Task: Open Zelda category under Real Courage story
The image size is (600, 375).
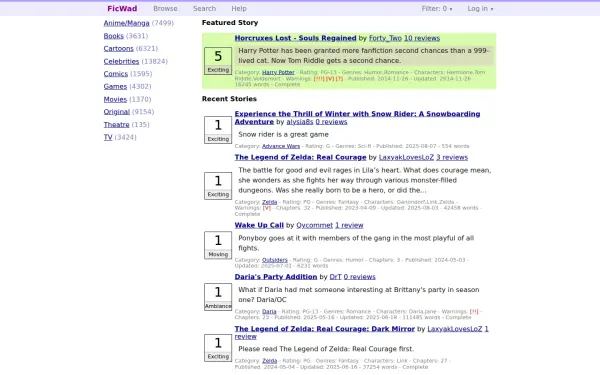Action: pyautogui.click(x=269, y=202)
